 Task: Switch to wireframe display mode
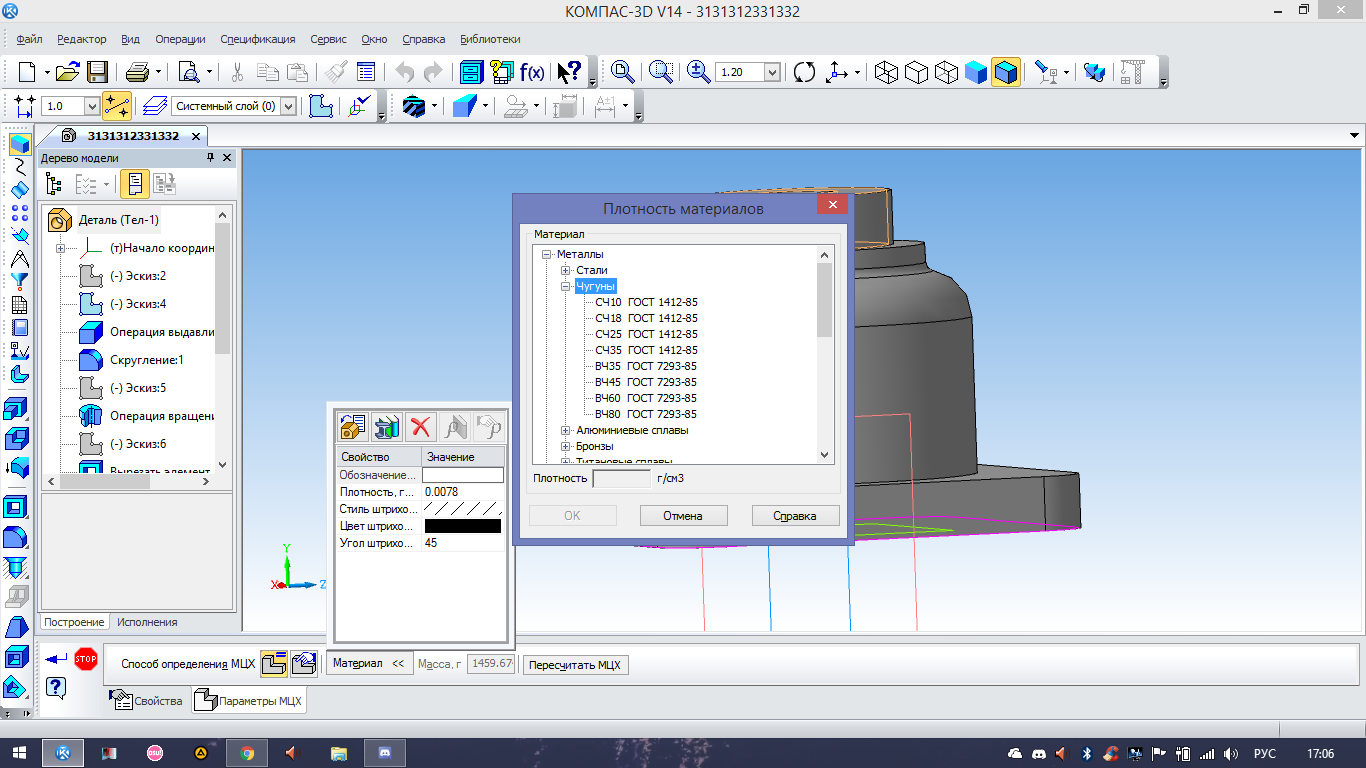tap(885, 72)
